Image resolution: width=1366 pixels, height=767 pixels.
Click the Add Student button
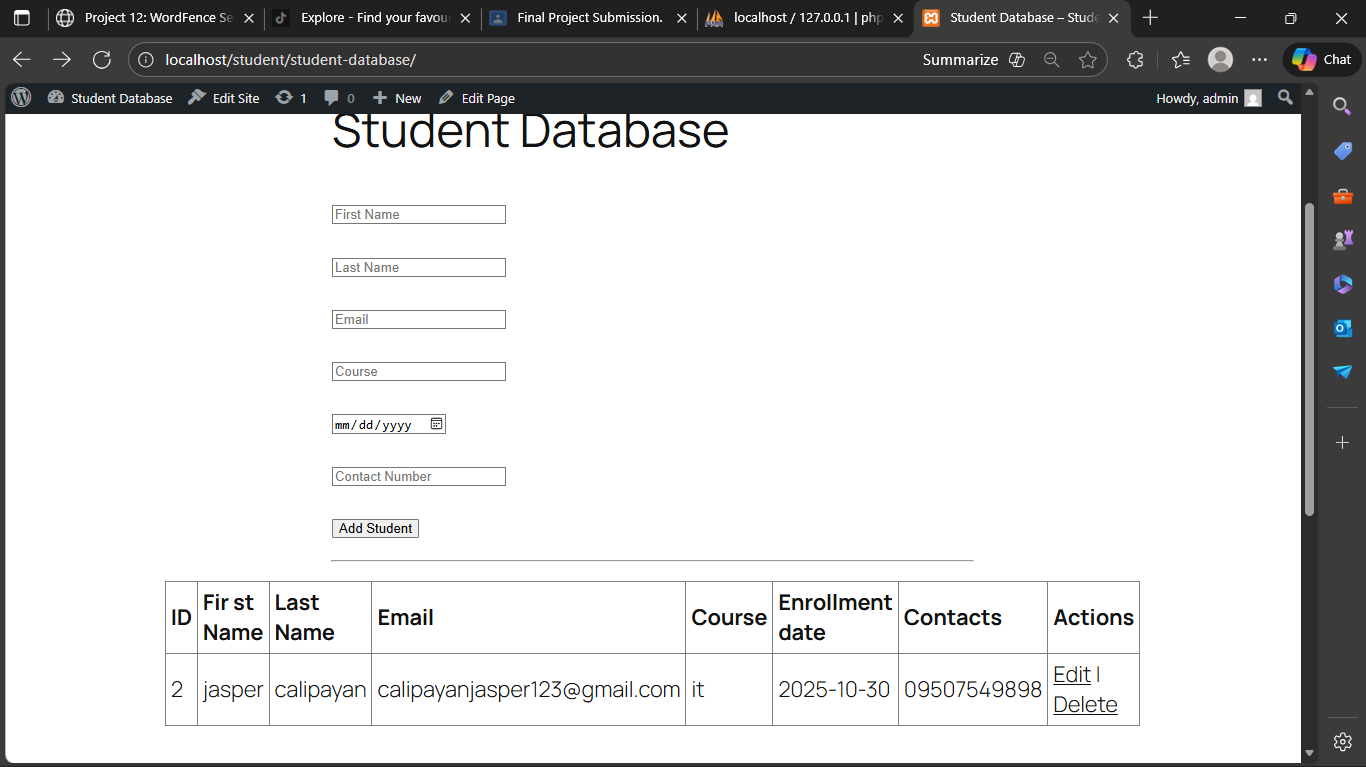click(x=375, y=528)
